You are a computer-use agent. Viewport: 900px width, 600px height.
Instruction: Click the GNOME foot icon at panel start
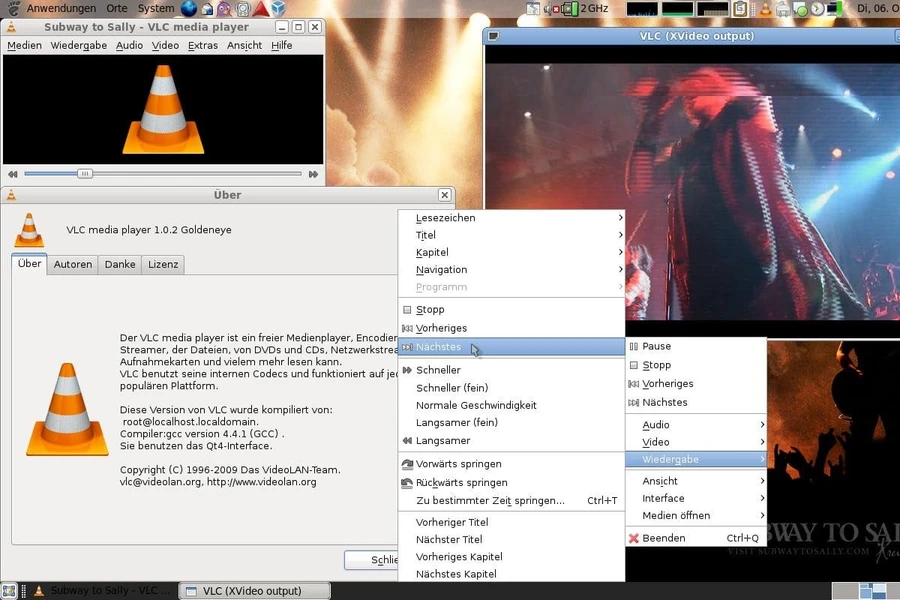(13, 8)
